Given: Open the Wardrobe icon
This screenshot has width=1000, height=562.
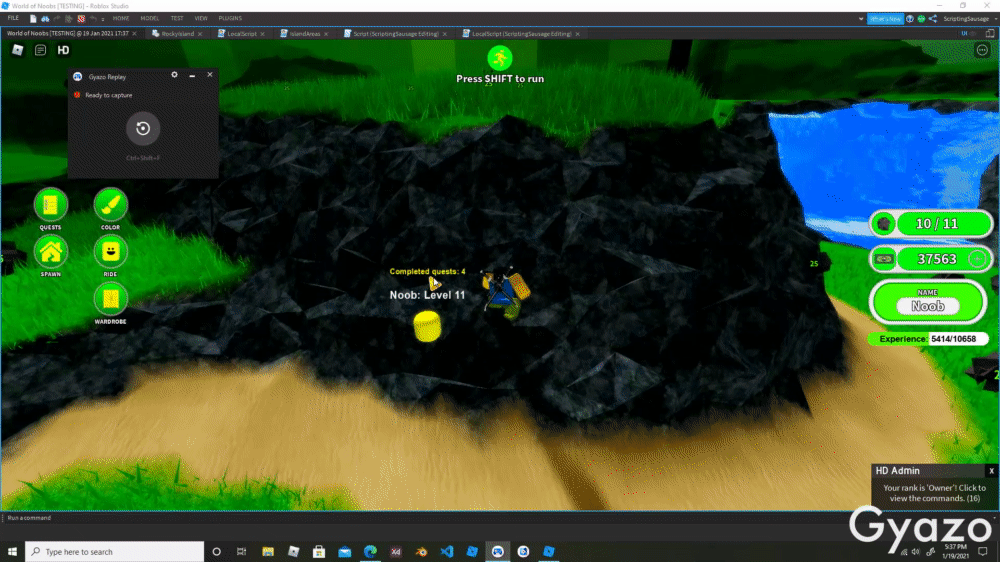Looking at the screenshot, I should [110, 300].
